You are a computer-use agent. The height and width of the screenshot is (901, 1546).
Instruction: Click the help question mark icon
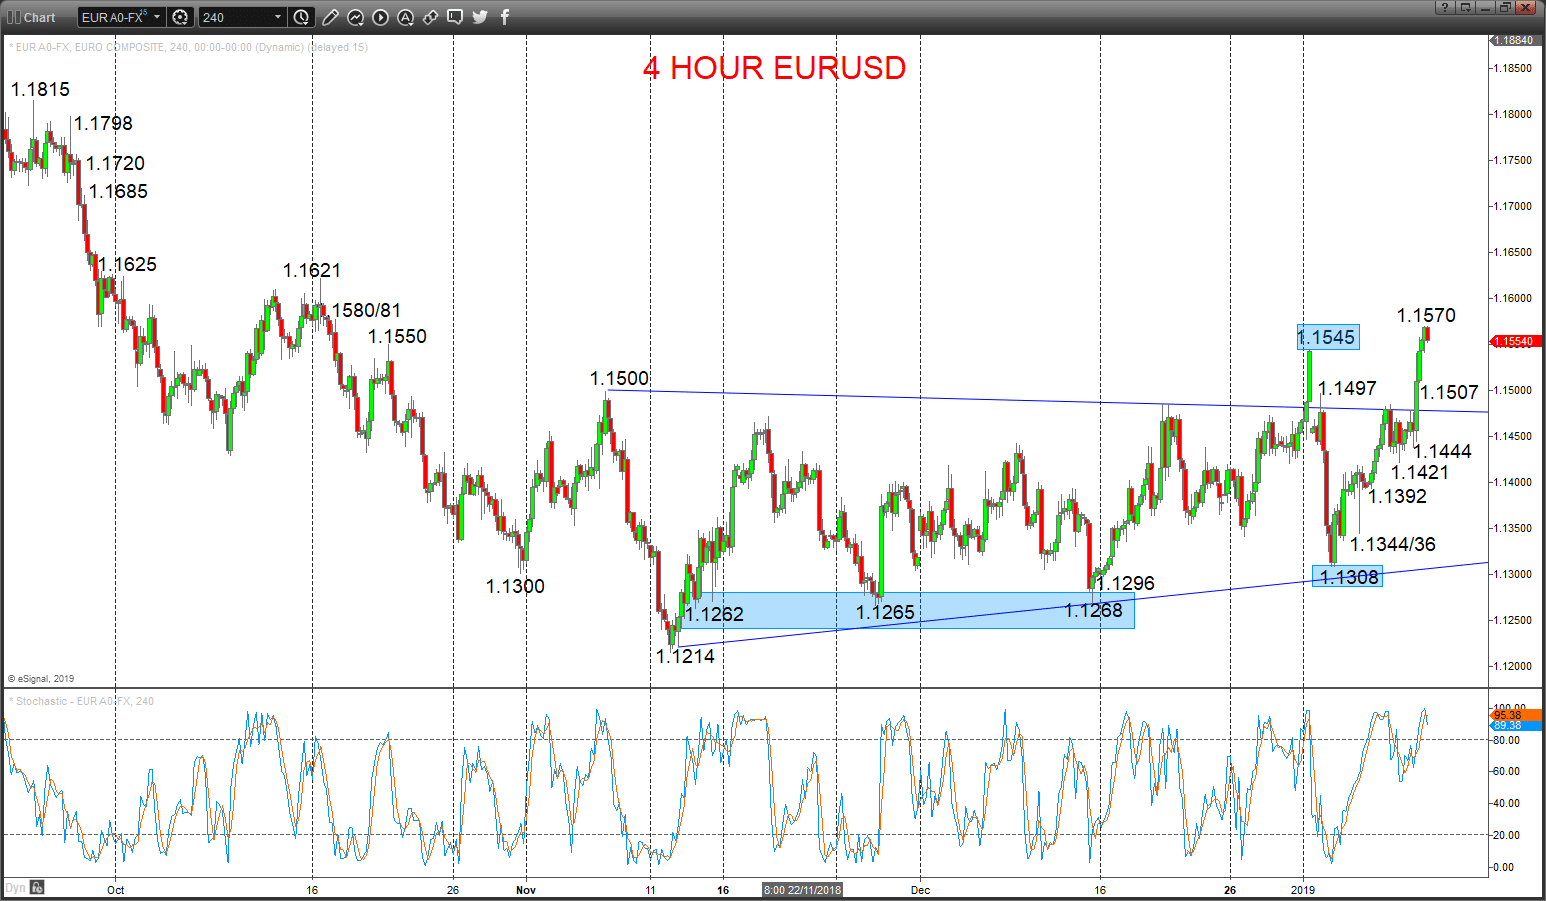point(1445,8)
